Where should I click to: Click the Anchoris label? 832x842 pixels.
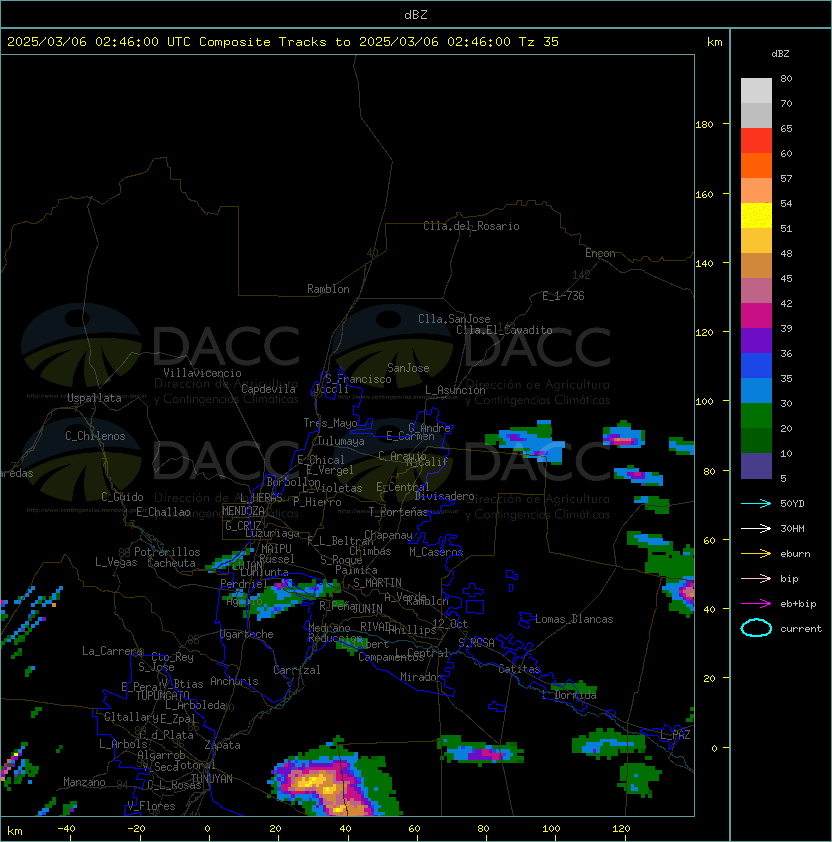(234, 681)
